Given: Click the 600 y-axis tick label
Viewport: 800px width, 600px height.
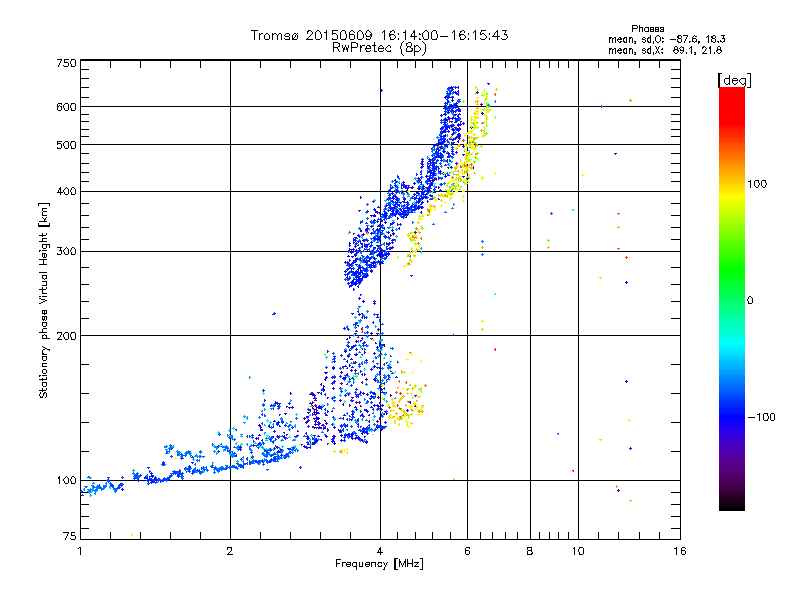Looking at the screenshot, I should (66, 107).
